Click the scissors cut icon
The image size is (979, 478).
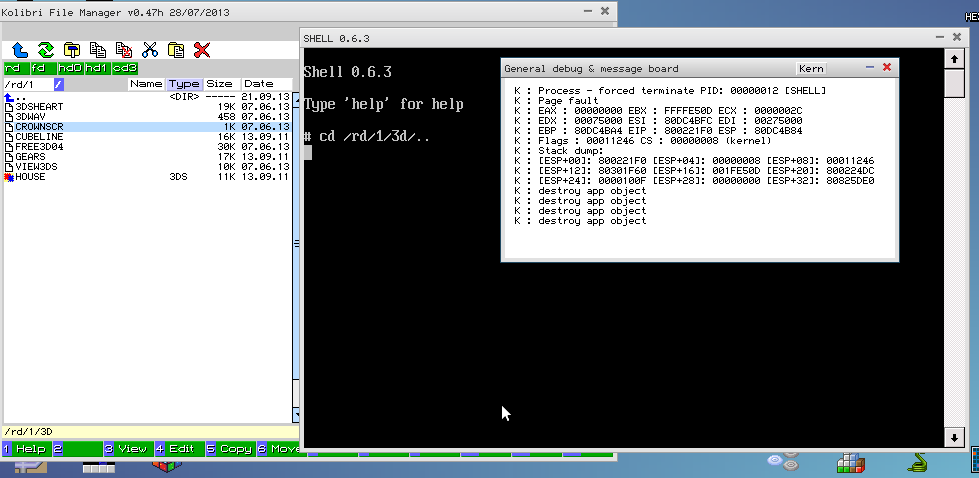tap(150, 49)
